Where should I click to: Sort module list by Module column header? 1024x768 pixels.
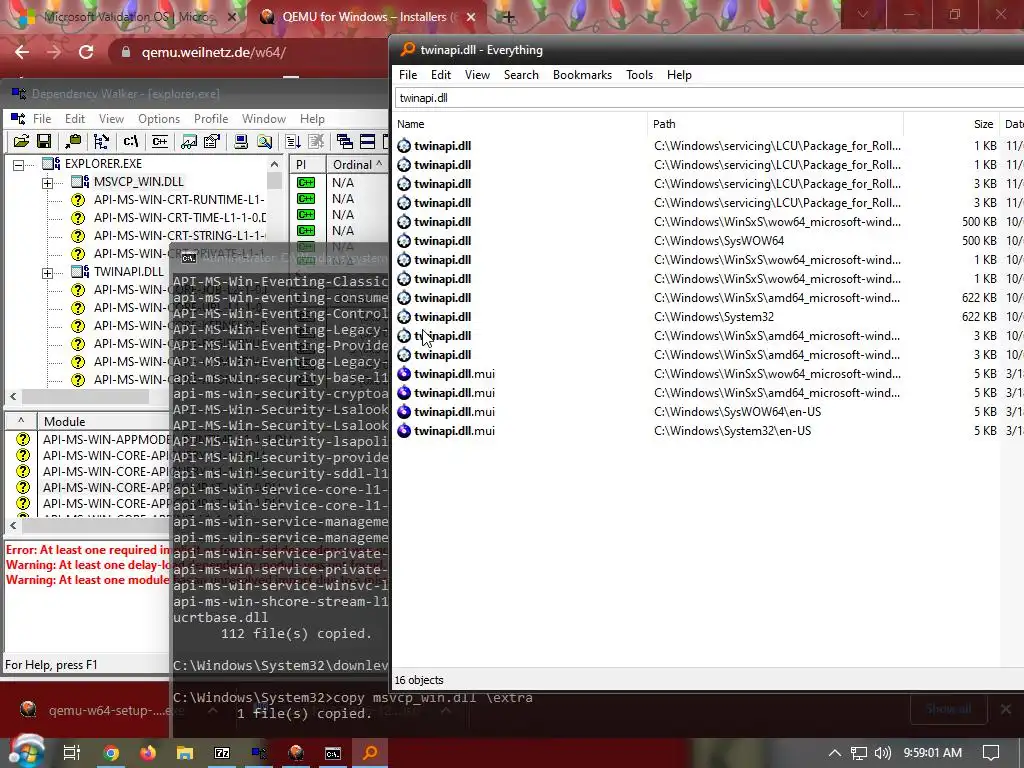coord(103,422)
